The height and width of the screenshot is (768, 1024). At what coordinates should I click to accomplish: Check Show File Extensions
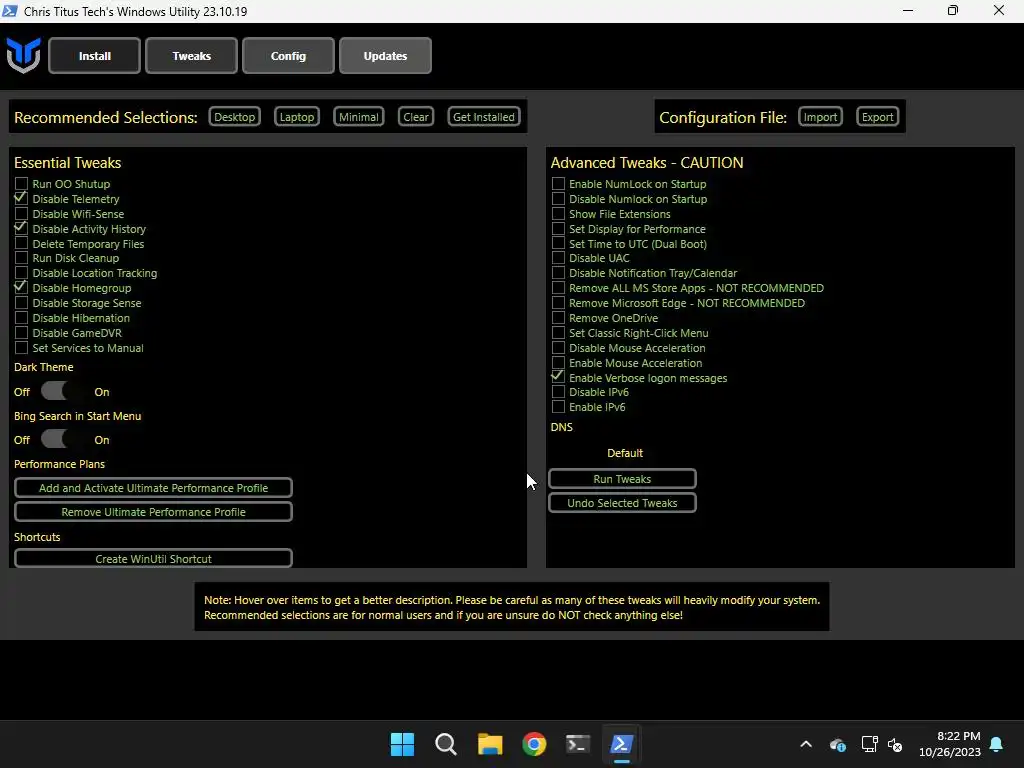558,214
